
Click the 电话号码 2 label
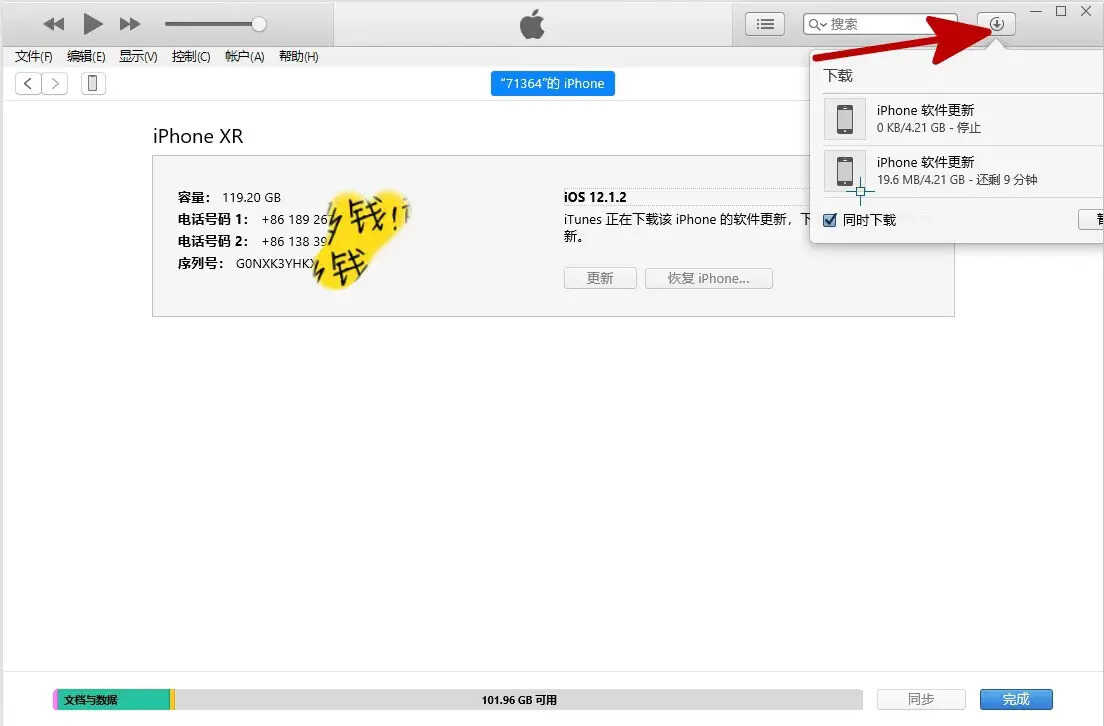213,242
